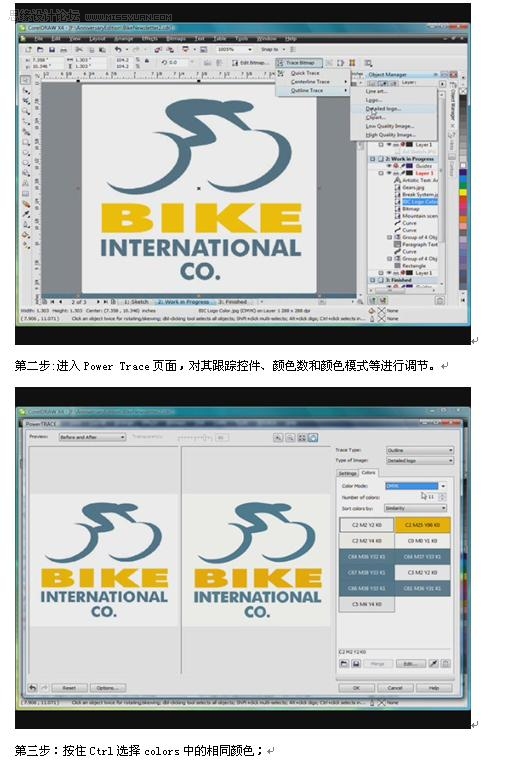This screenshot has width=514, height=765.
Task: Switch to the Settings tab in PowerTRACE
Action: pos(348,473)
